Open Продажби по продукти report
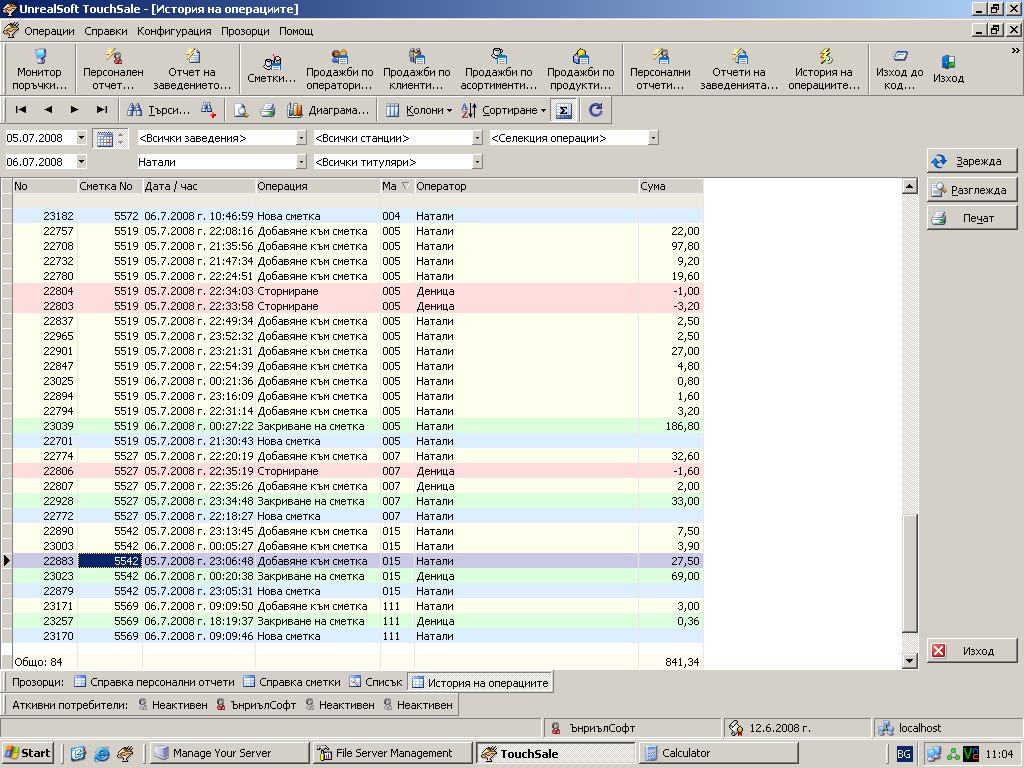Image resolution: width=1024 pixels, height=768 pixels. 581,68
